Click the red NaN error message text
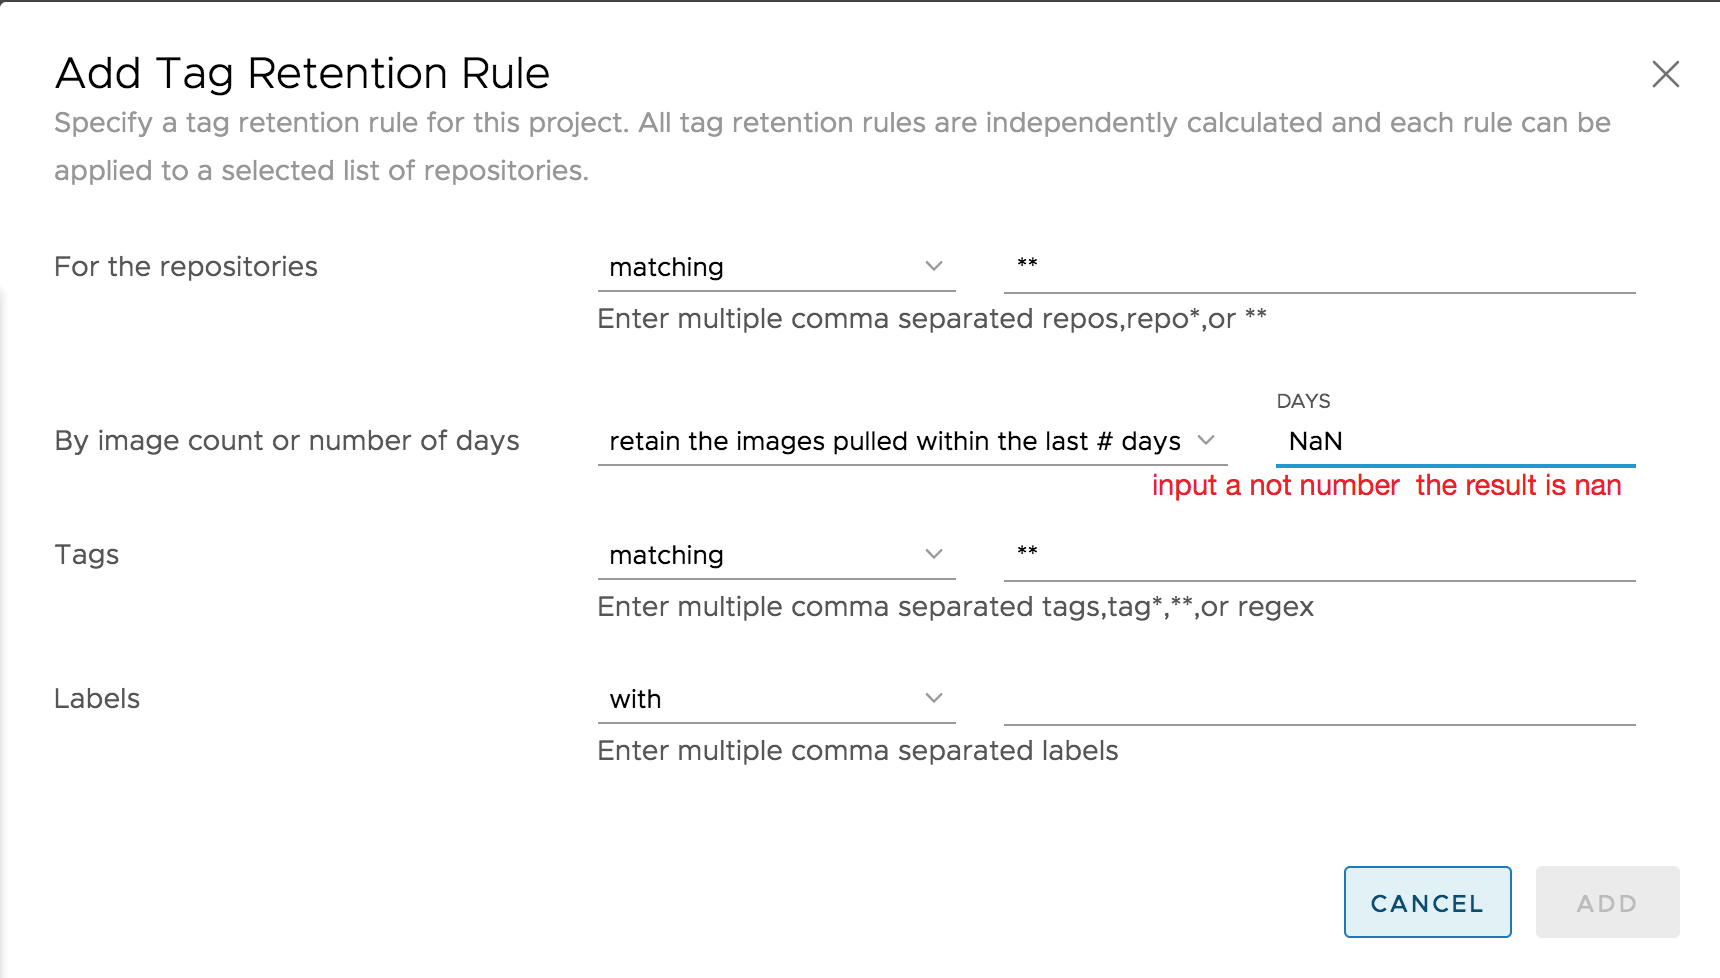 [1388, 486]
